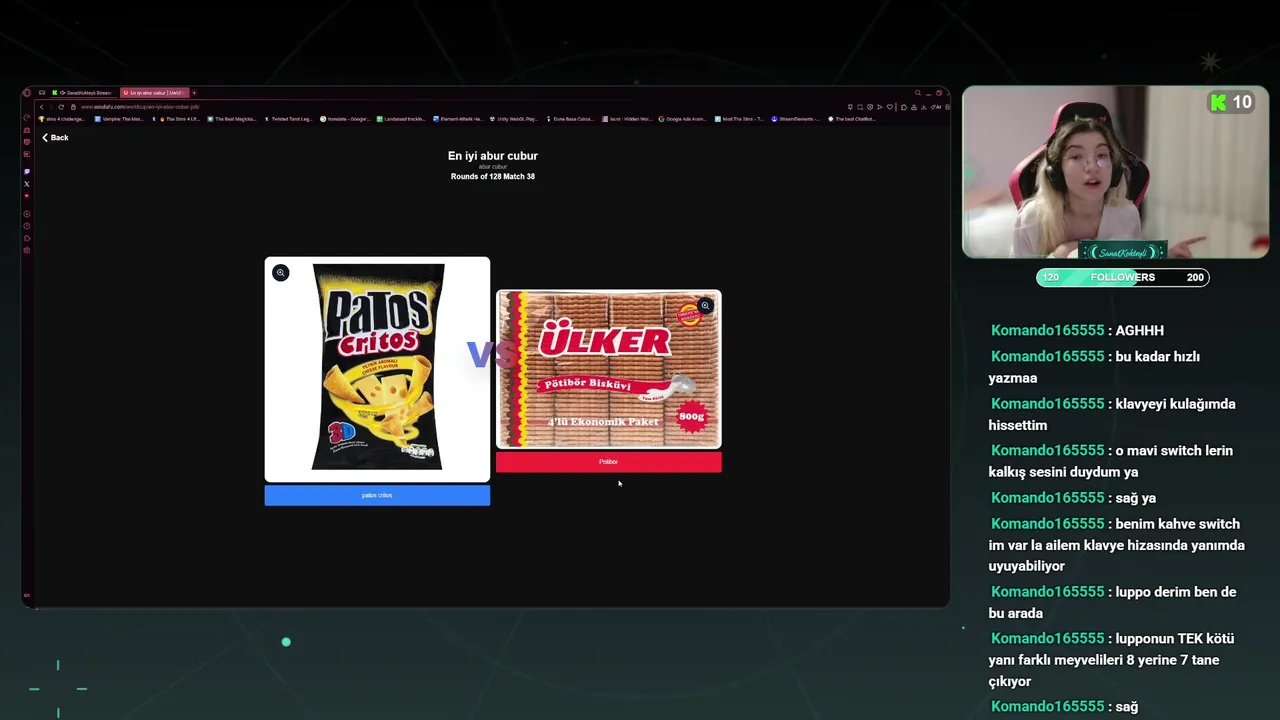
Task: Click the "En iyi abur cubur" heading
Action: click(x=493, y=156)
